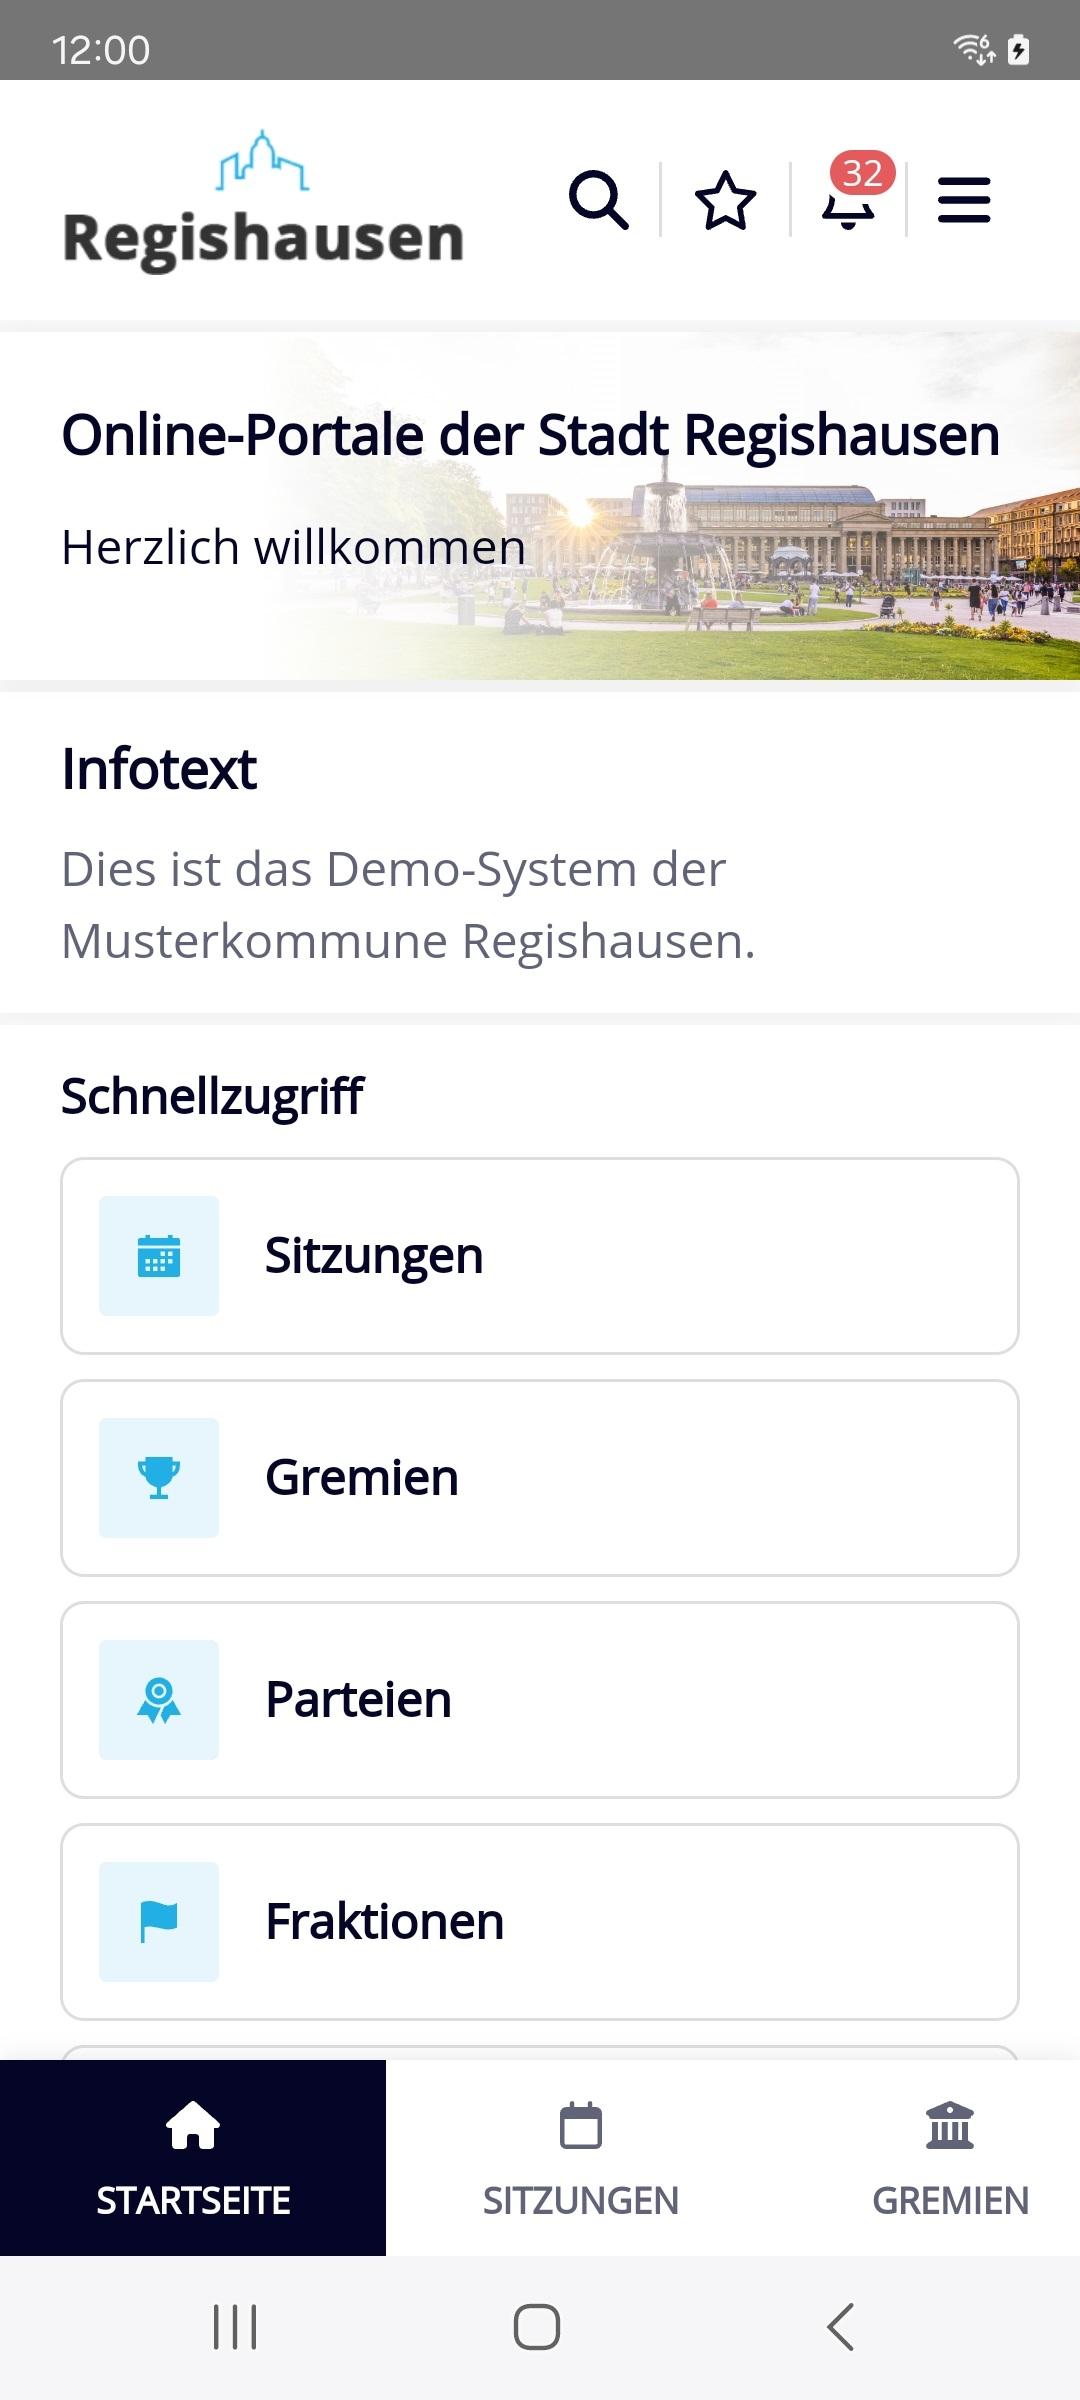Select the Startseite bottom tab
1080x2400 pixels.
click(193, 2158)
